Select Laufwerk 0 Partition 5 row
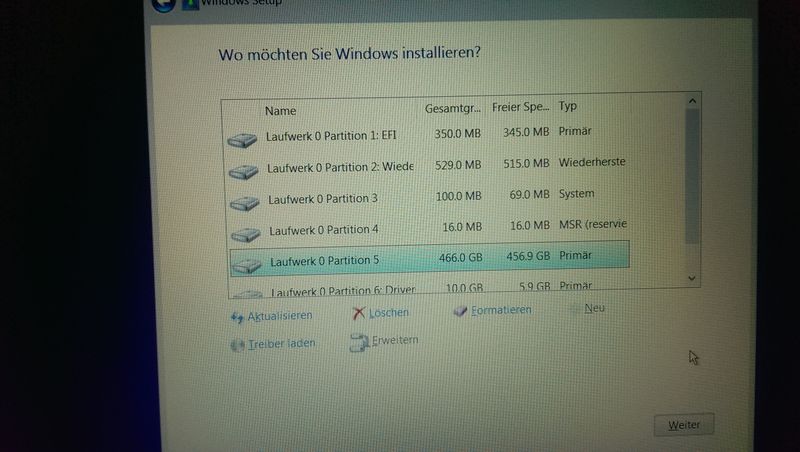 pos(430,259)
